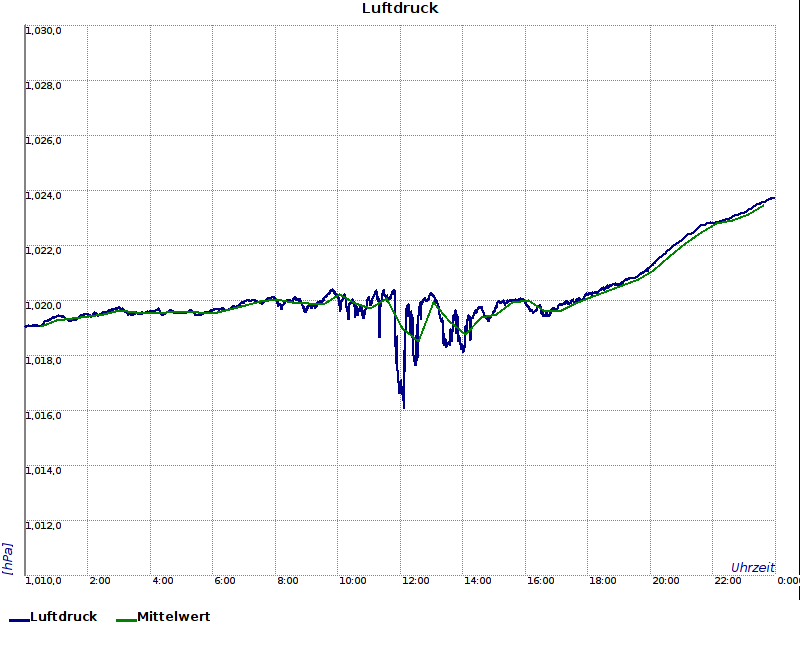Click the green Mittelwert legend color line
This screenshot has width=800, height=650.
pos(127,620)
